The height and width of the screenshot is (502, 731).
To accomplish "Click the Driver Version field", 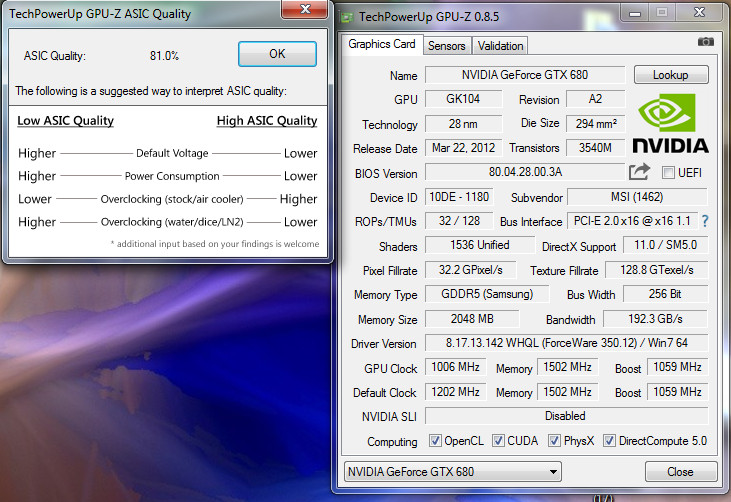I will pos(566,343).
